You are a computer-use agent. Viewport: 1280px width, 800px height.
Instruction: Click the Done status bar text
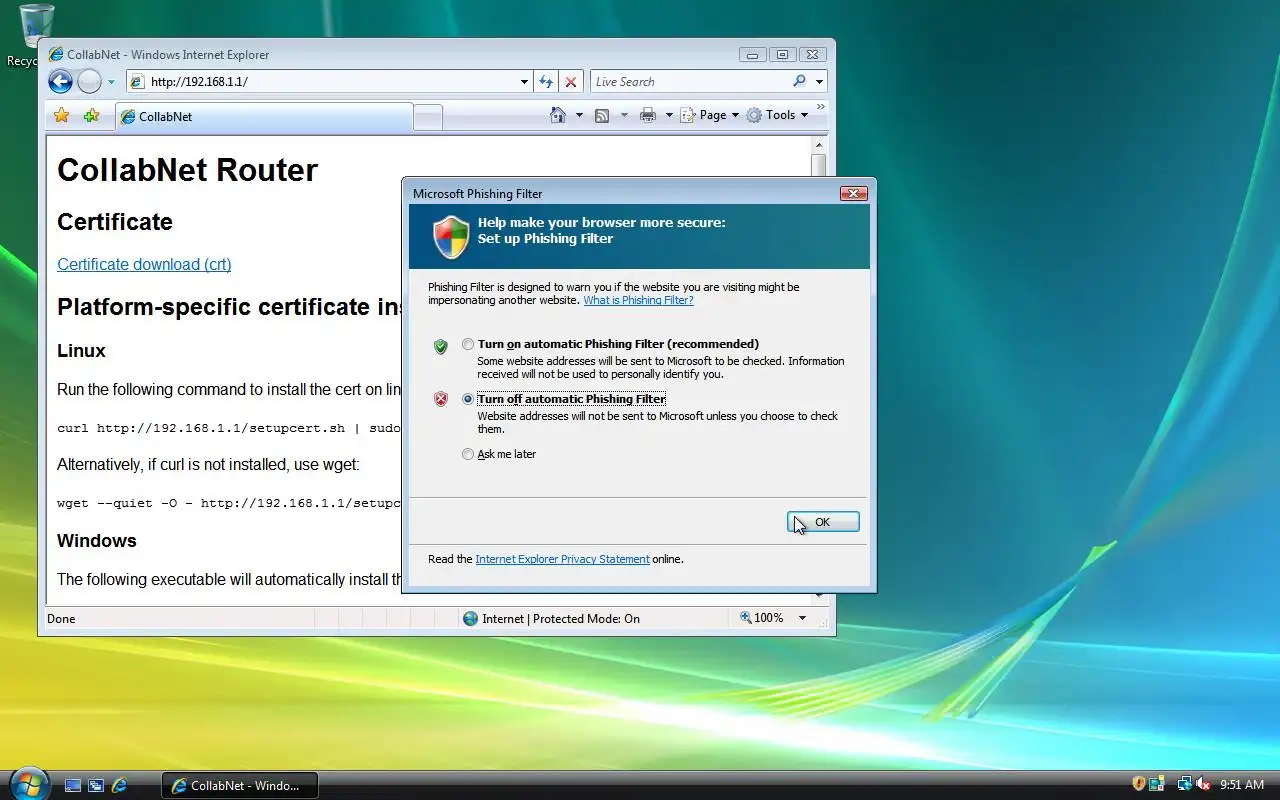(61, 619)
